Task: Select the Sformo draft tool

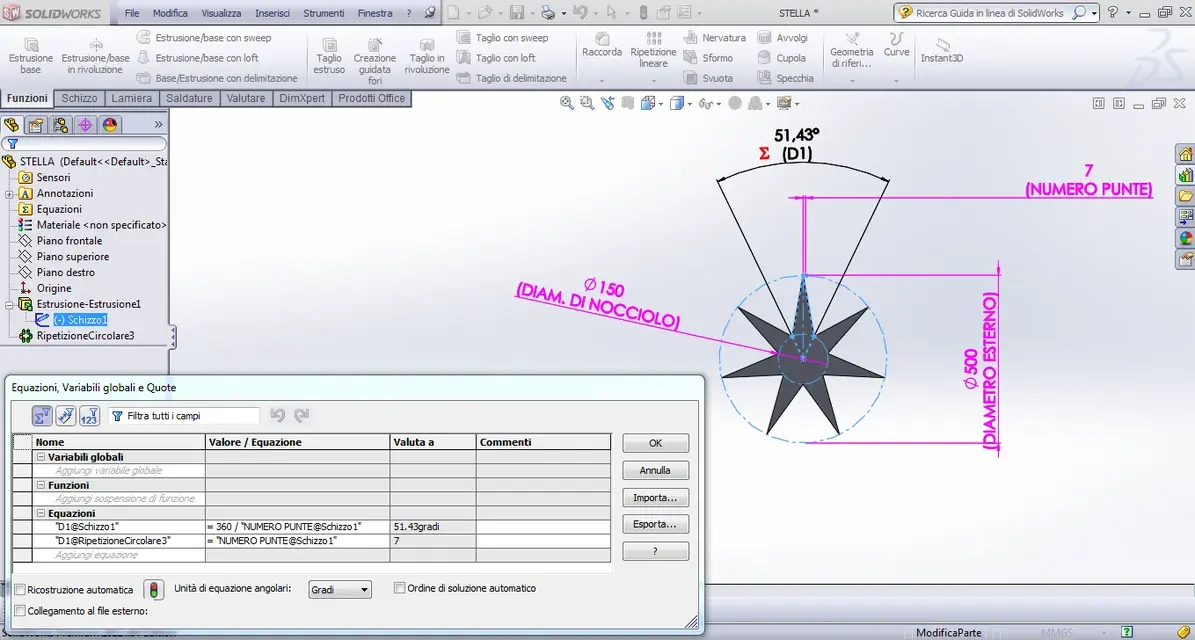Action: click(708, 58)
